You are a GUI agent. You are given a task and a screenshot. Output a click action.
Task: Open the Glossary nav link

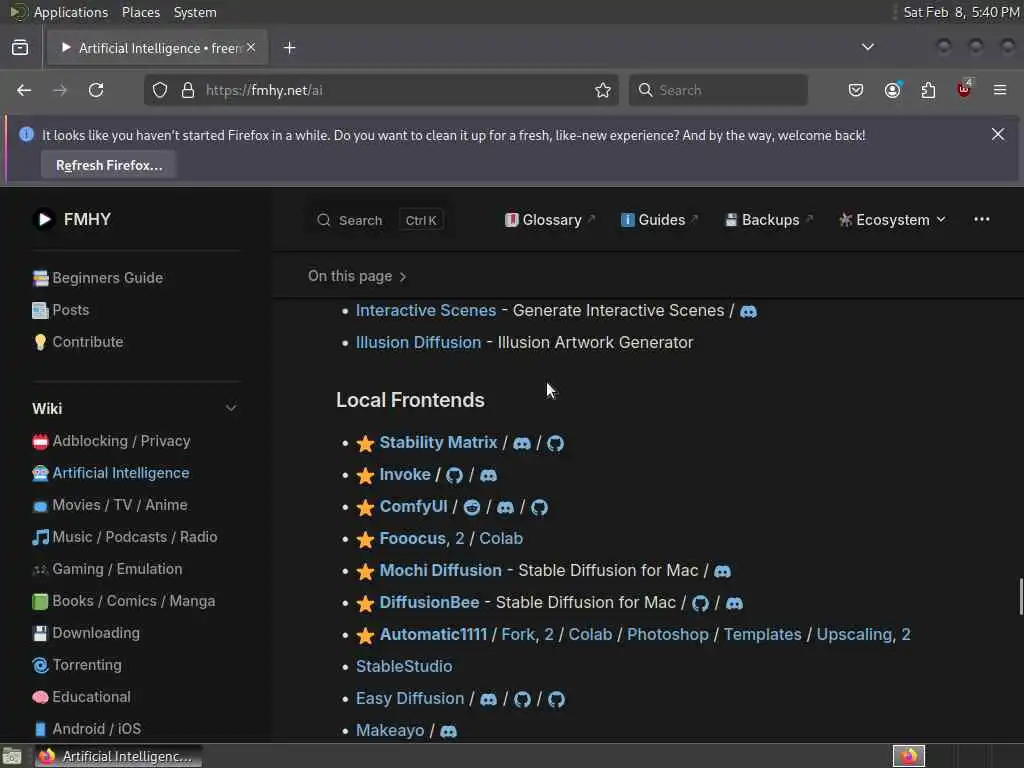549,220
